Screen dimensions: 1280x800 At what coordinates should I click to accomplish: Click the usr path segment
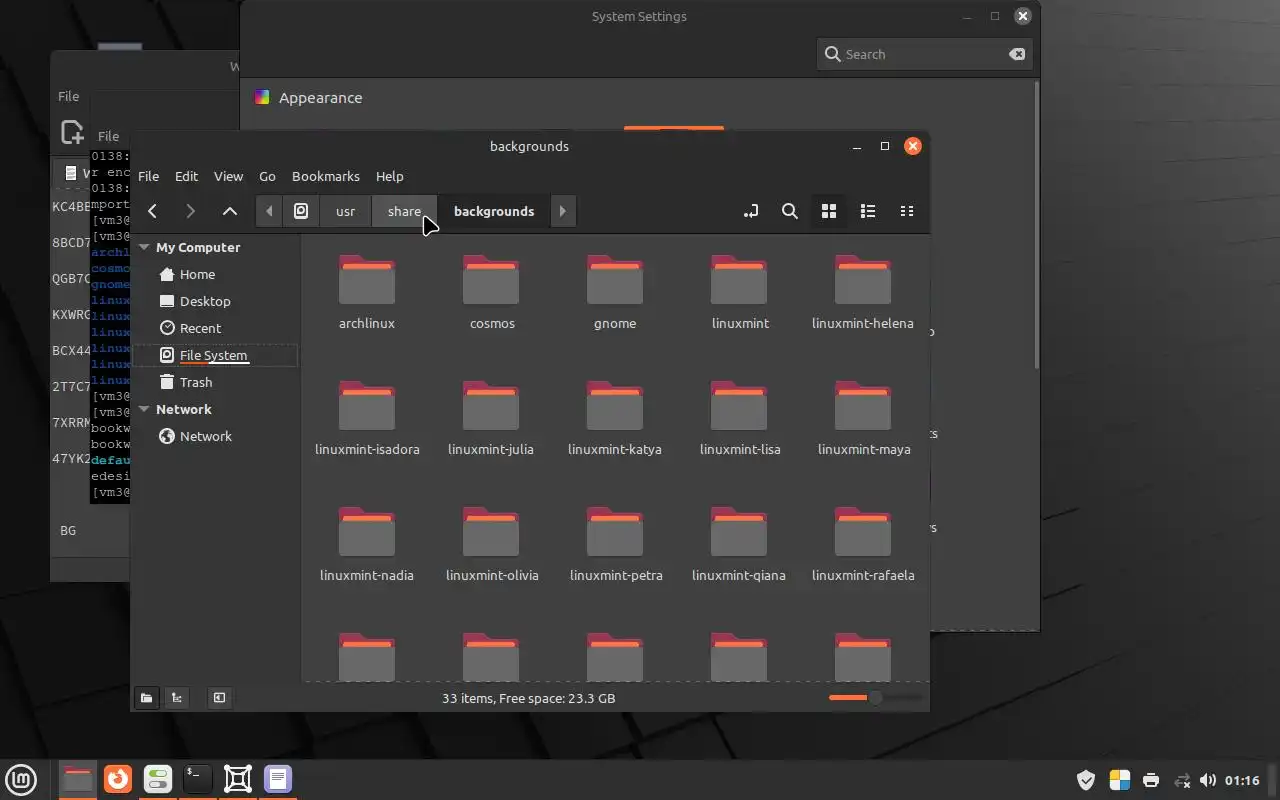click(x=345, y=211)
